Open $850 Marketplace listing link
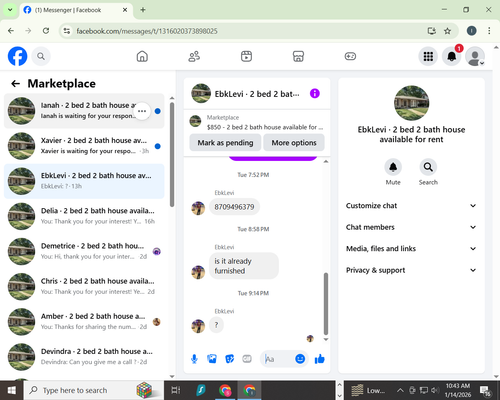This screenshot has height=400, width=500. 257,122
